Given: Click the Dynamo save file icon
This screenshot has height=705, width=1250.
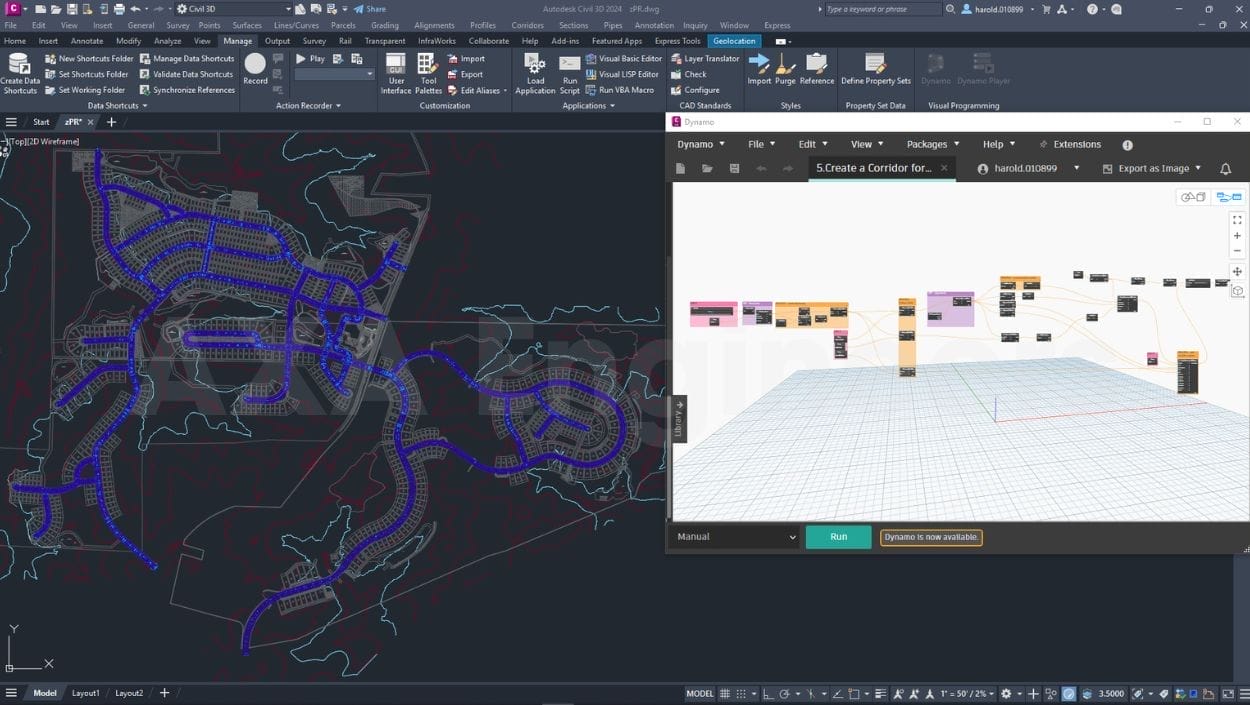Looking at the screenshot, I should pos(734,169).
